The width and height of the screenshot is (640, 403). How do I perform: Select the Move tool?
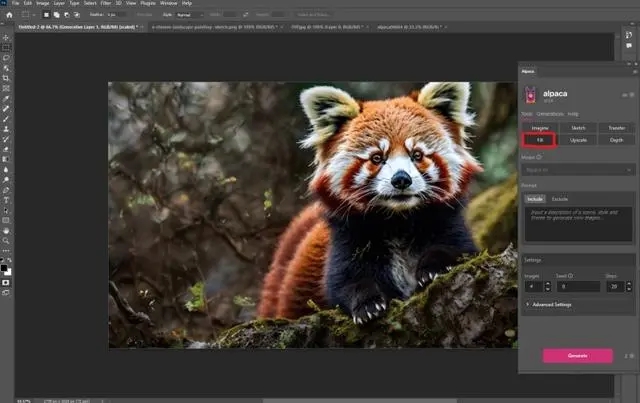(x=6, y=37)
